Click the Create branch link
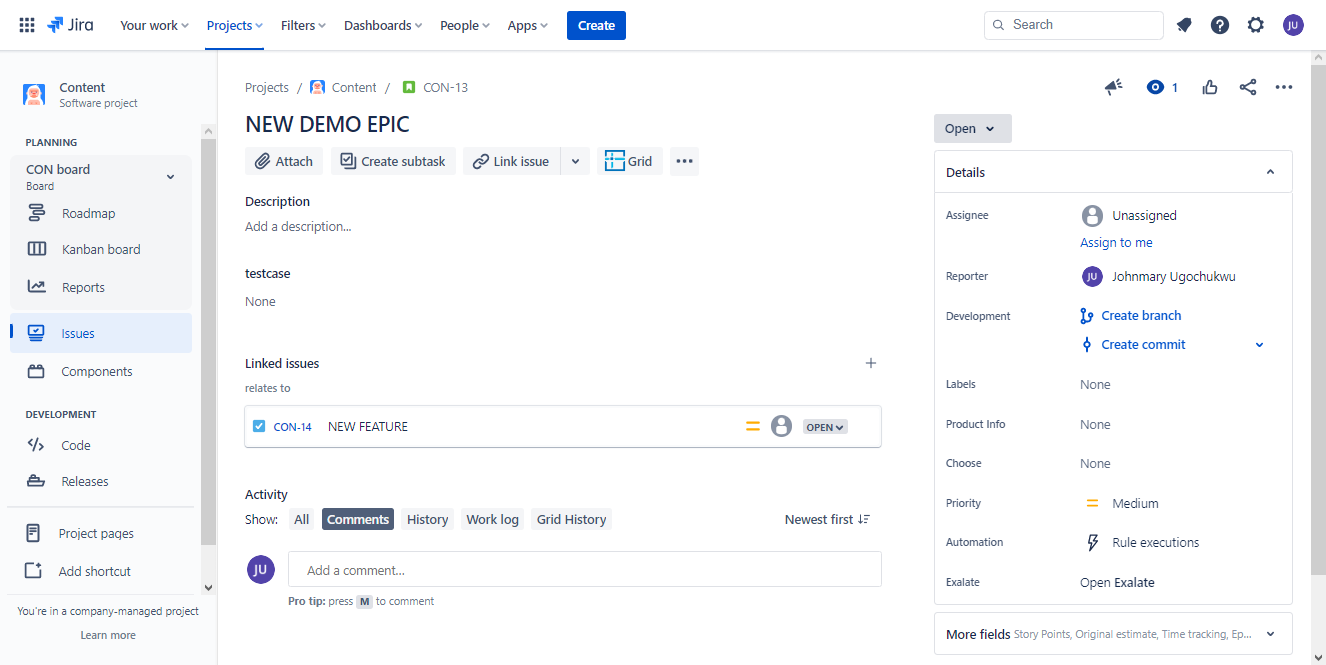This screenshot has height=665, width=1326. [1140, 315]
